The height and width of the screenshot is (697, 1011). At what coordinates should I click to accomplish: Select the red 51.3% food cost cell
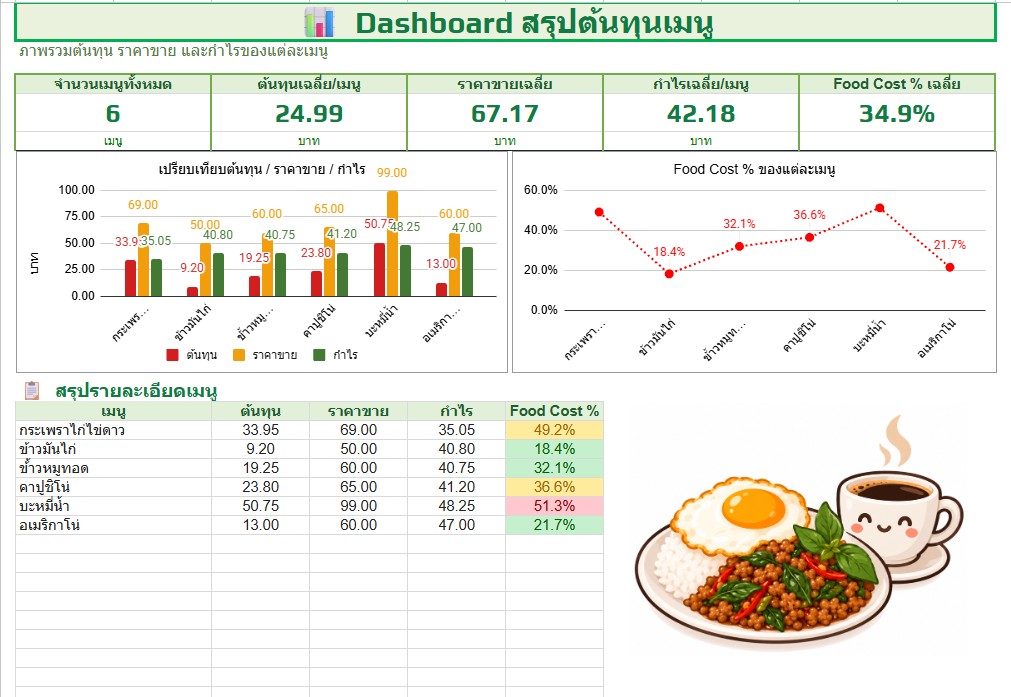[x=555, y=506]
